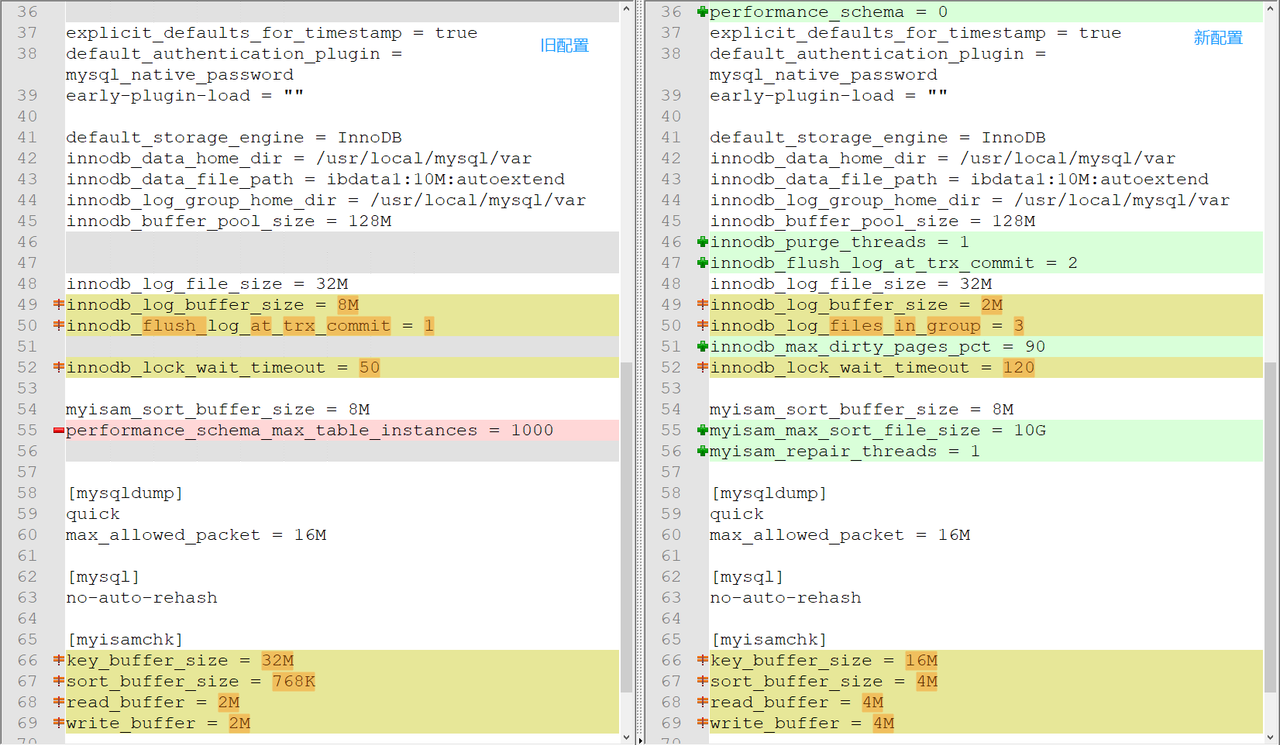Click the change marker beside key_buffer_size = 32M
The width and height of the screenshot is (1280, 745).
click(x=59, y=661)
